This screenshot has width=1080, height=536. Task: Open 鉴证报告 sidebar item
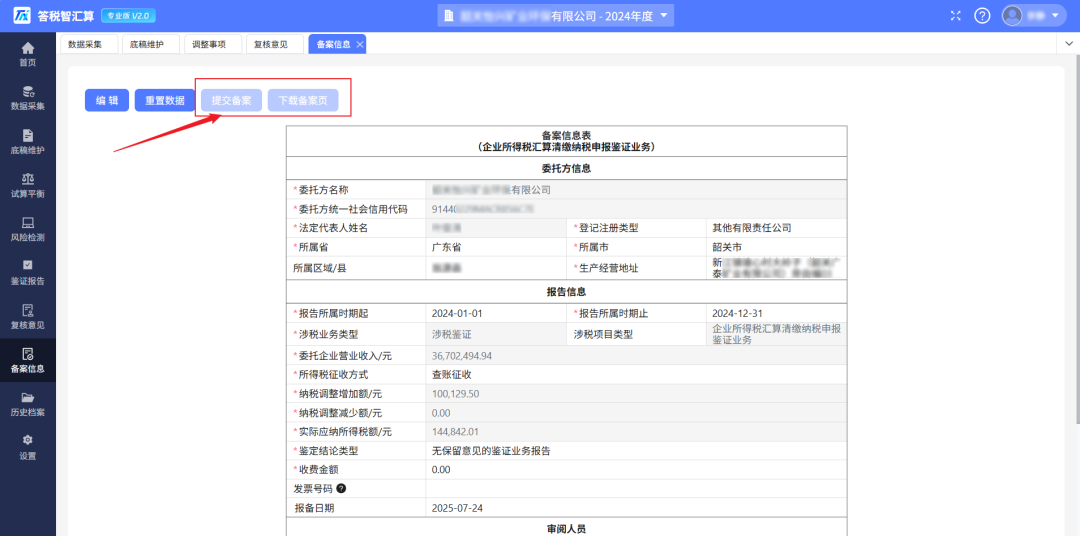pos(28,273)
